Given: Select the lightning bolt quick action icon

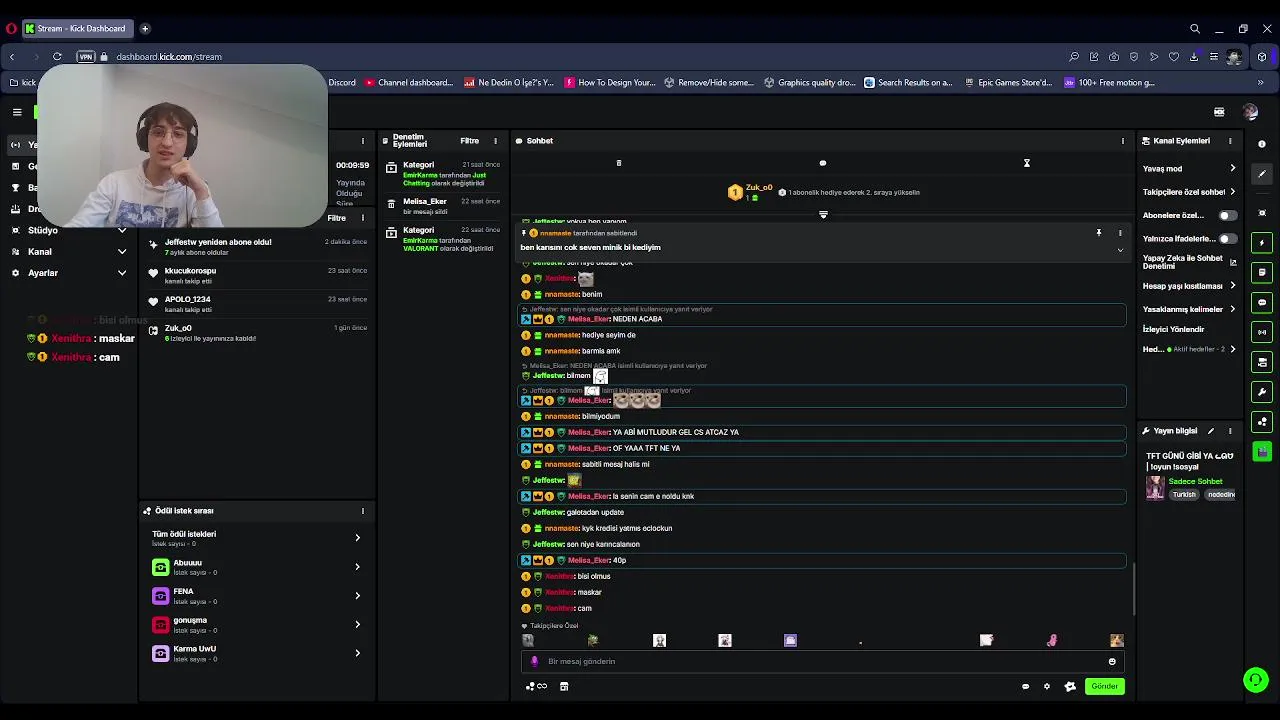Looking at the screenshot, I should [x=1262, y=243].
